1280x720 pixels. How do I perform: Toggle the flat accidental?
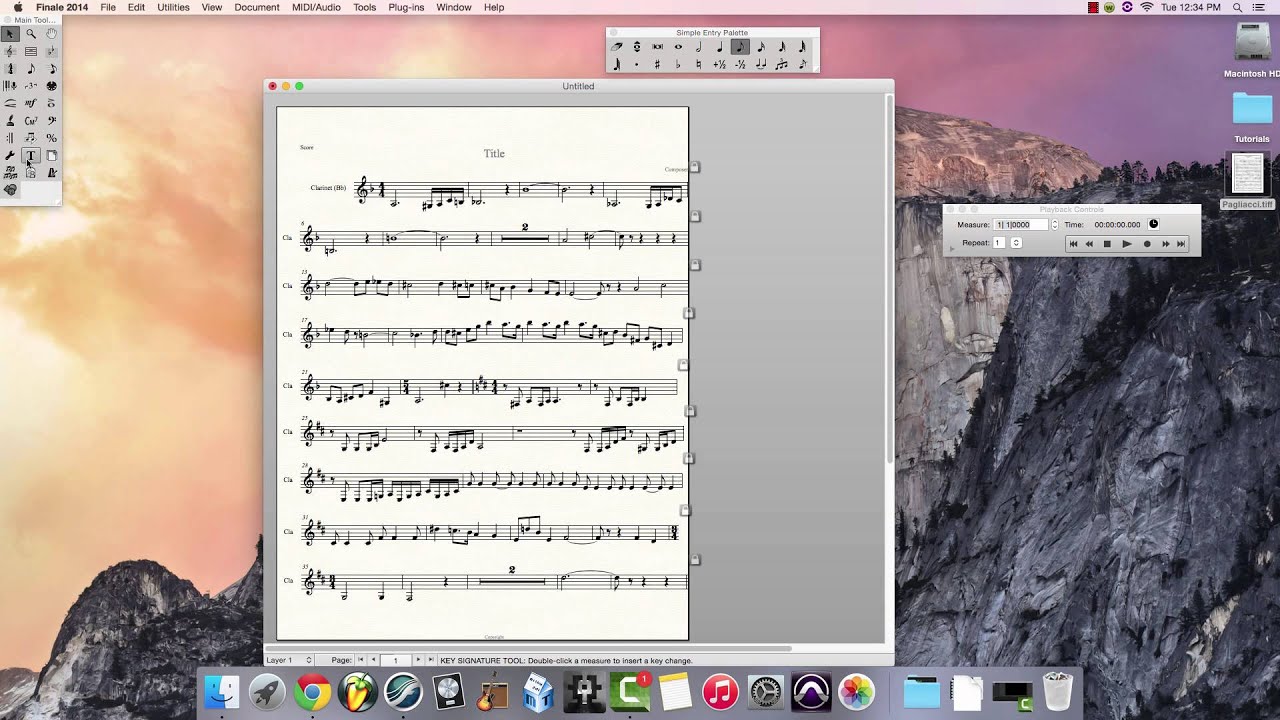[x=678, y=65]
